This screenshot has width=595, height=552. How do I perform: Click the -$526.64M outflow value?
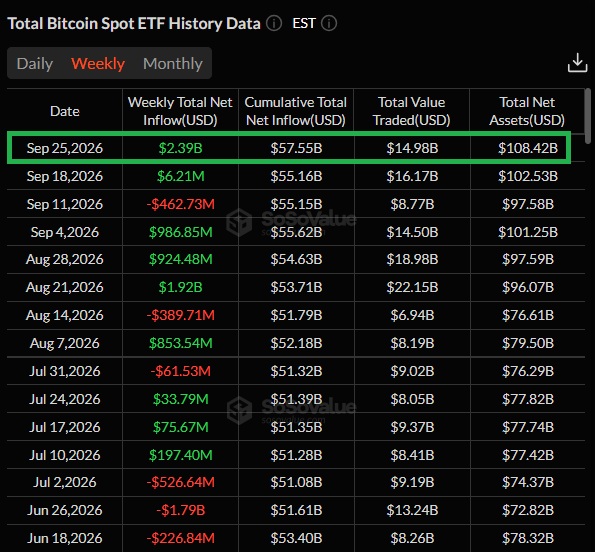tap(180, 482)
